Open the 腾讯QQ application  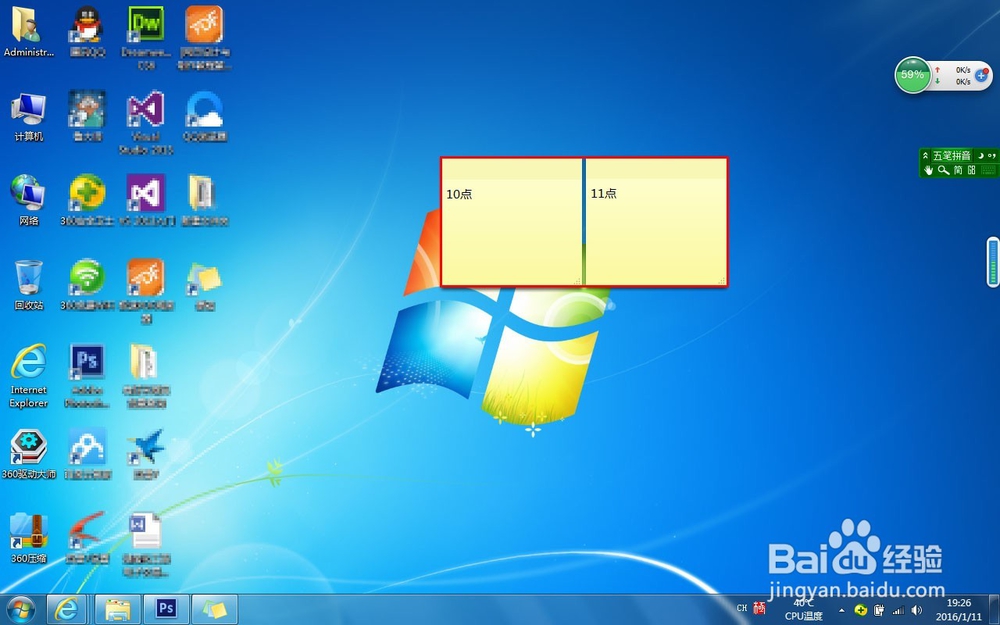[86, 25]
